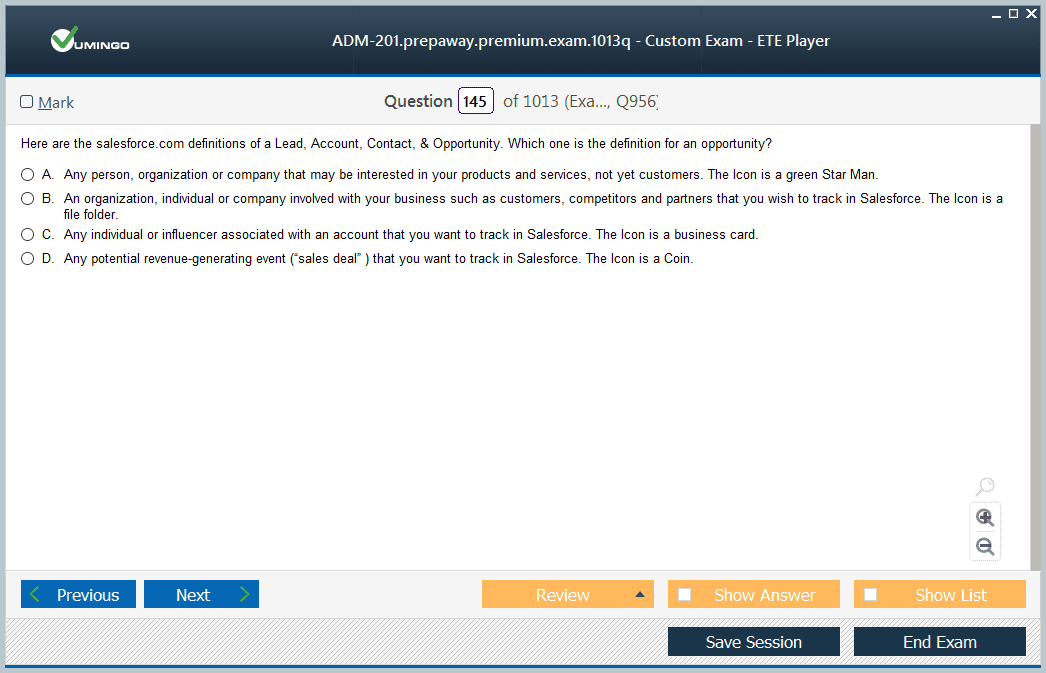The width and height of the screenshot is (1046, 673).
Task: Select option B about file folder icon
Action: tap(28, 199)
